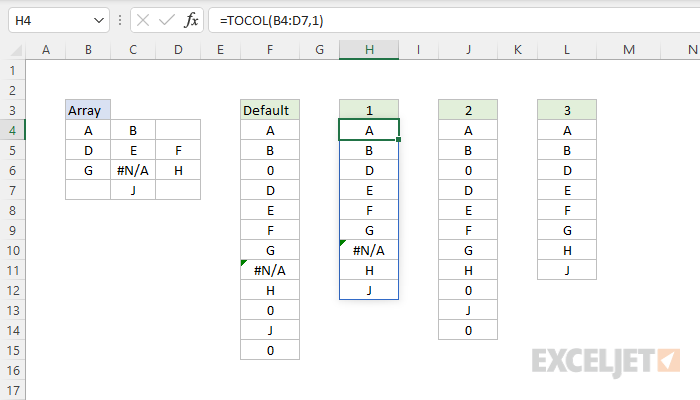Click the Cancel X formula icon
Screen dimensions: 700x400
pos(142,19)
